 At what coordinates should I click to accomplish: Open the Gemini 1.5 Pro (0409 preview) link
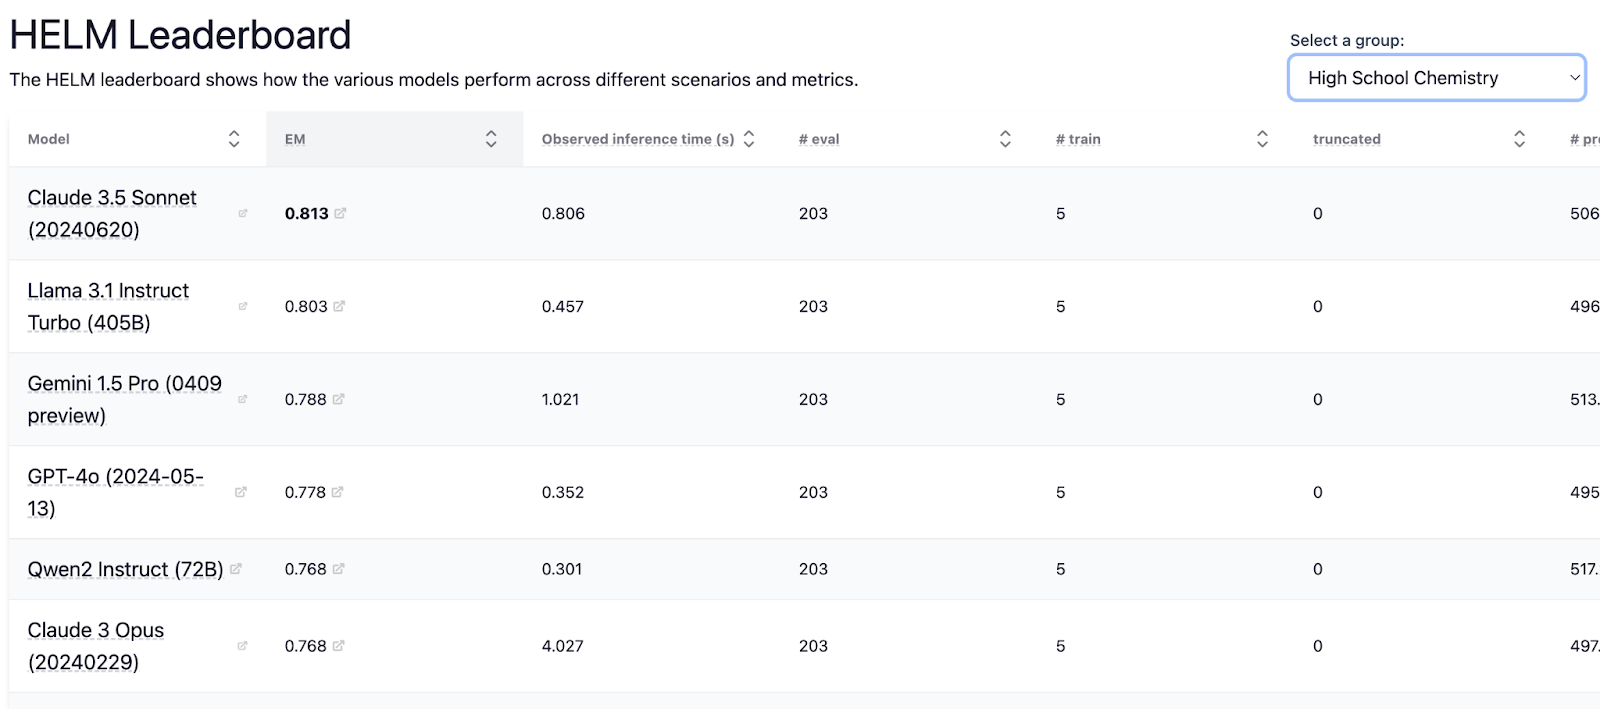(x=125, y=400)
